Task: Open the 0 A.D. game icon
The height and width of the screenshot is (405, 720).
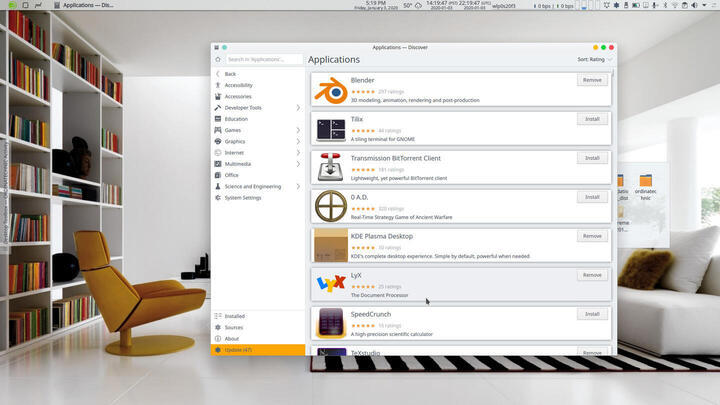Action: [331, 206]
